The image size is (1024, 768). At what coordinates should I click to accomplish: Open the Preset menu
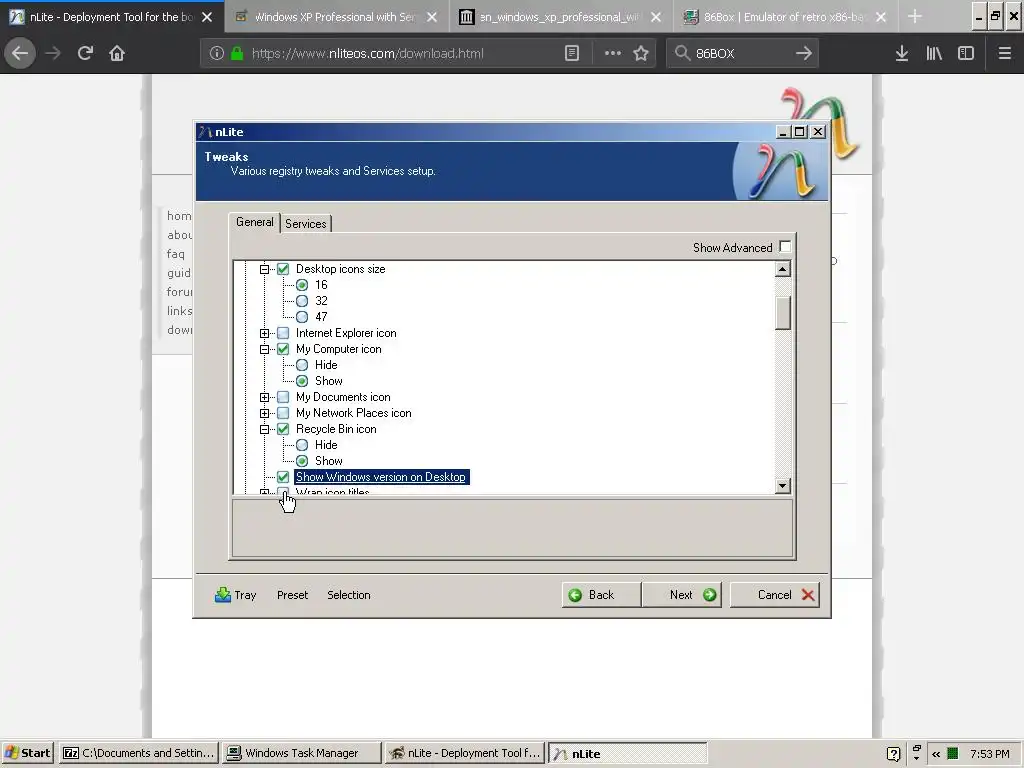tap(292, 595)
